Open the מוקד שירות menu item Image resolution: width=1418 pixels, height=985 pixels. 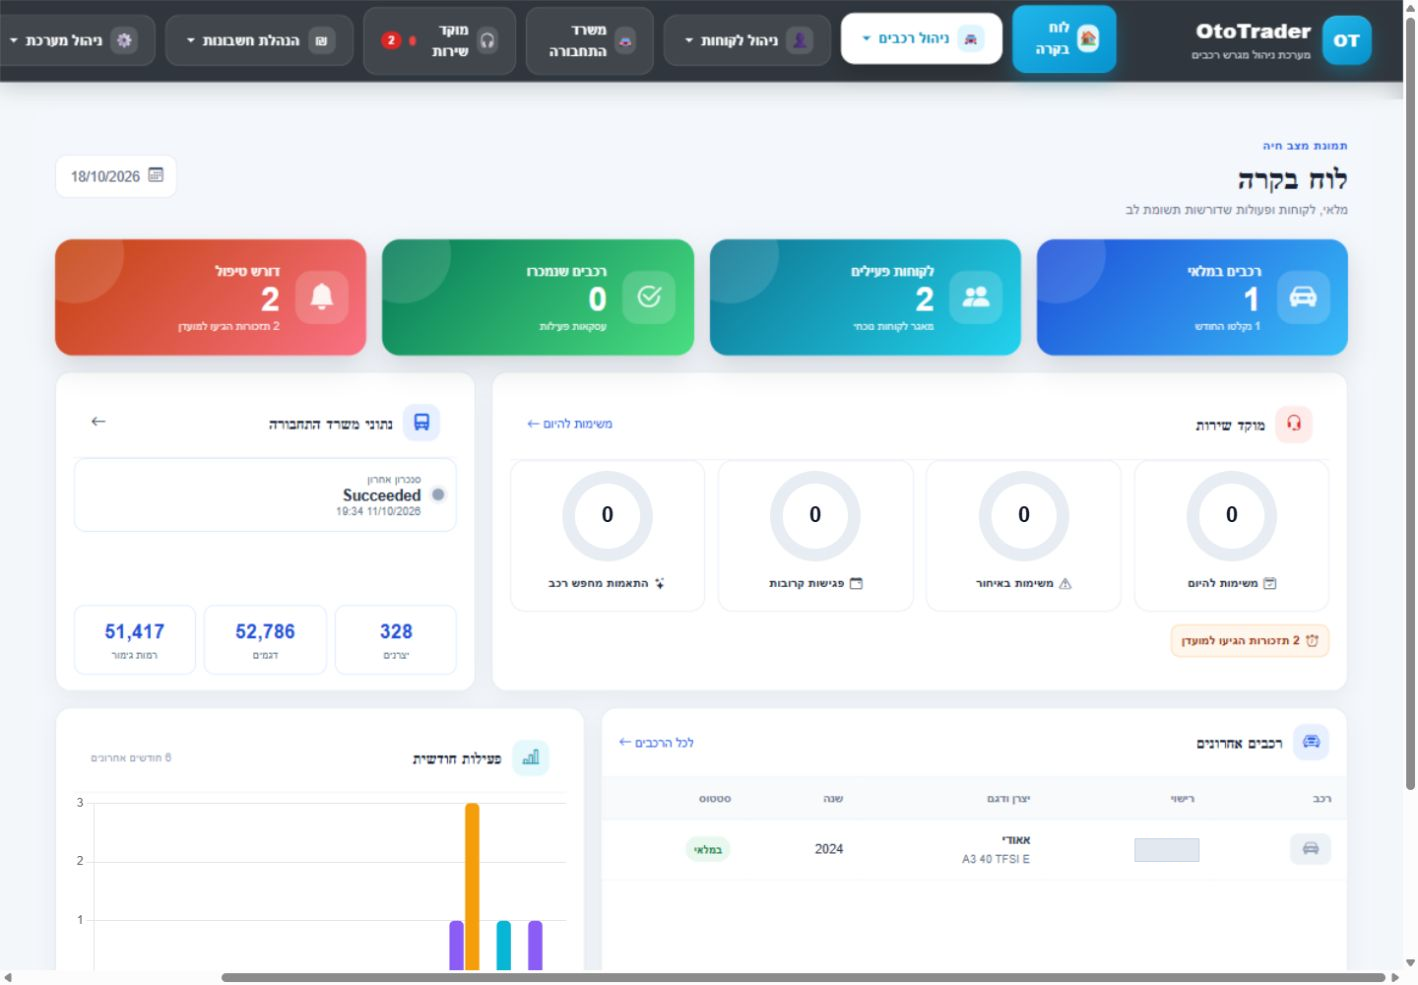[439, 40]
